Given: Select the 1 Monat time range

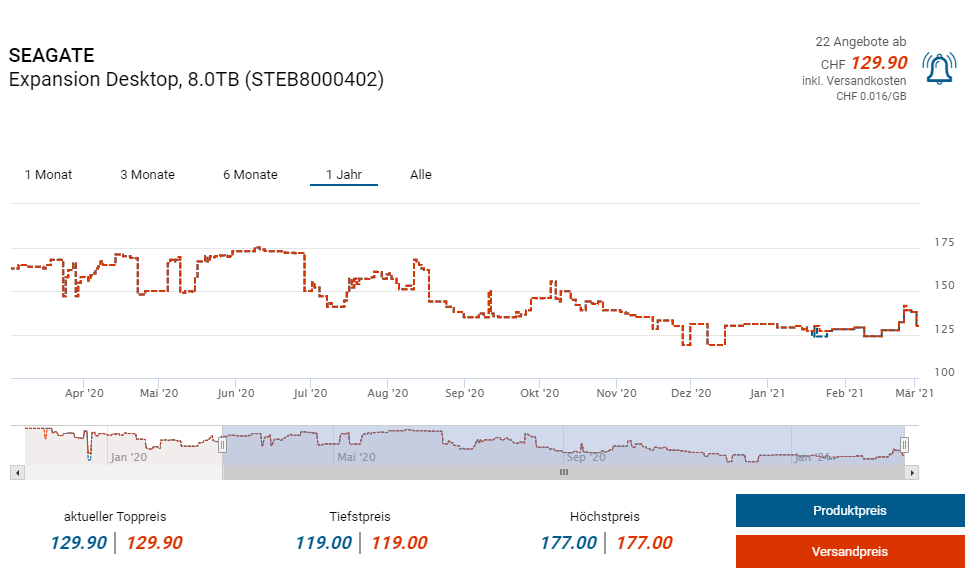Looking at the screenshot, I should click(48, 175).
